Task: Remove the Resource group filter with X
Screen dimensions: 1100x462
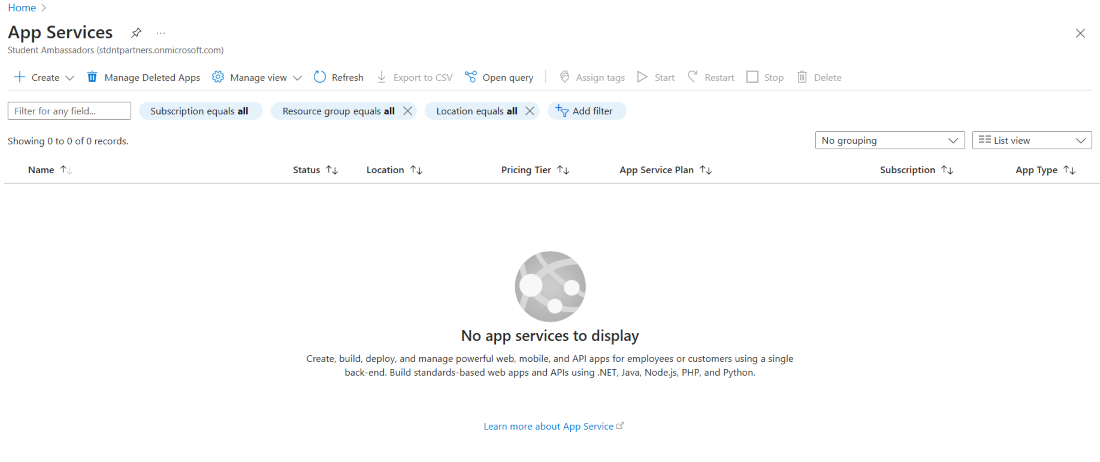Action: (x=407, y=111)
